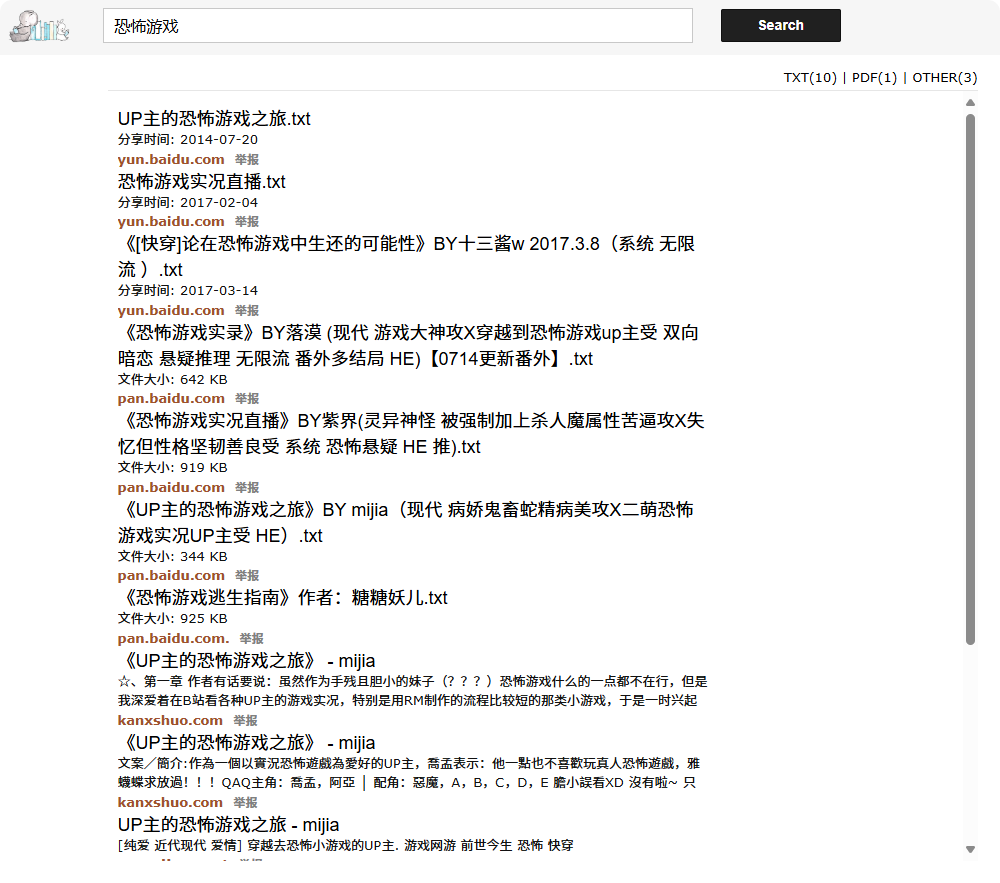Open result 《恐怖游戏逃生指南》作者：糖糖妖儿.txt

click(x=283, y=597)
